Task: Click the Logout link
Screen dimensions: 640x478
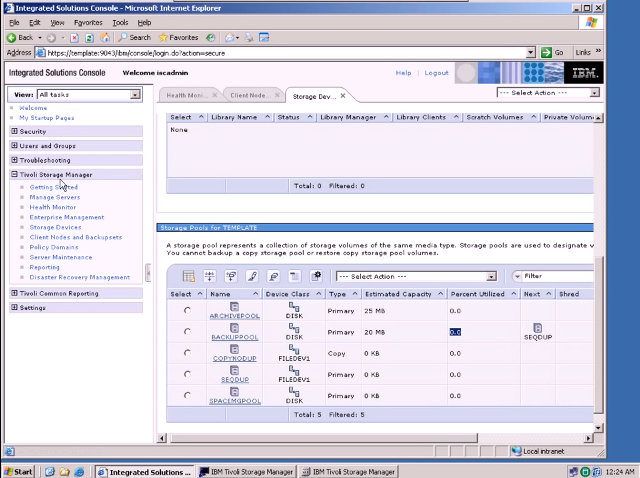Action: point(436,73)
